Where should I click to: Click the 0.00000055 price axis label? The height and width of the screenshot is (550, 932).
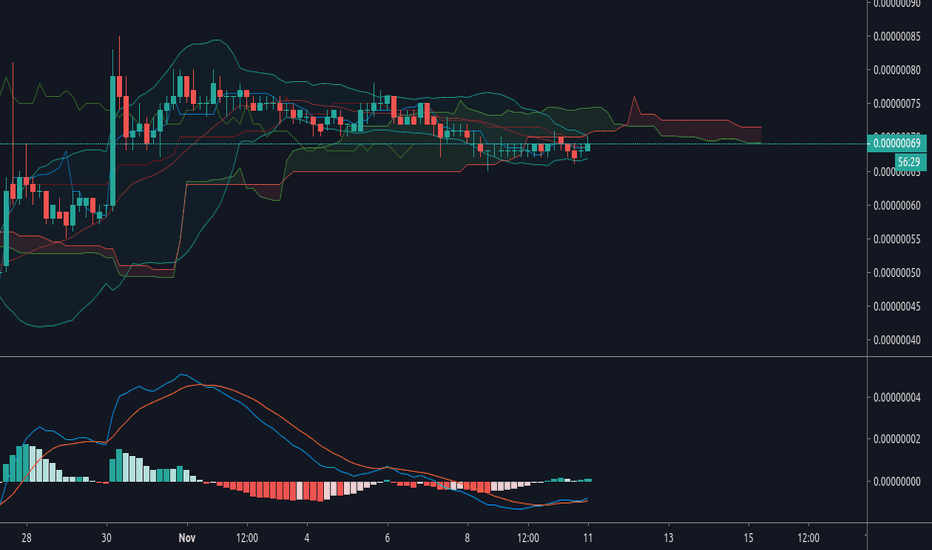(897, 239)
